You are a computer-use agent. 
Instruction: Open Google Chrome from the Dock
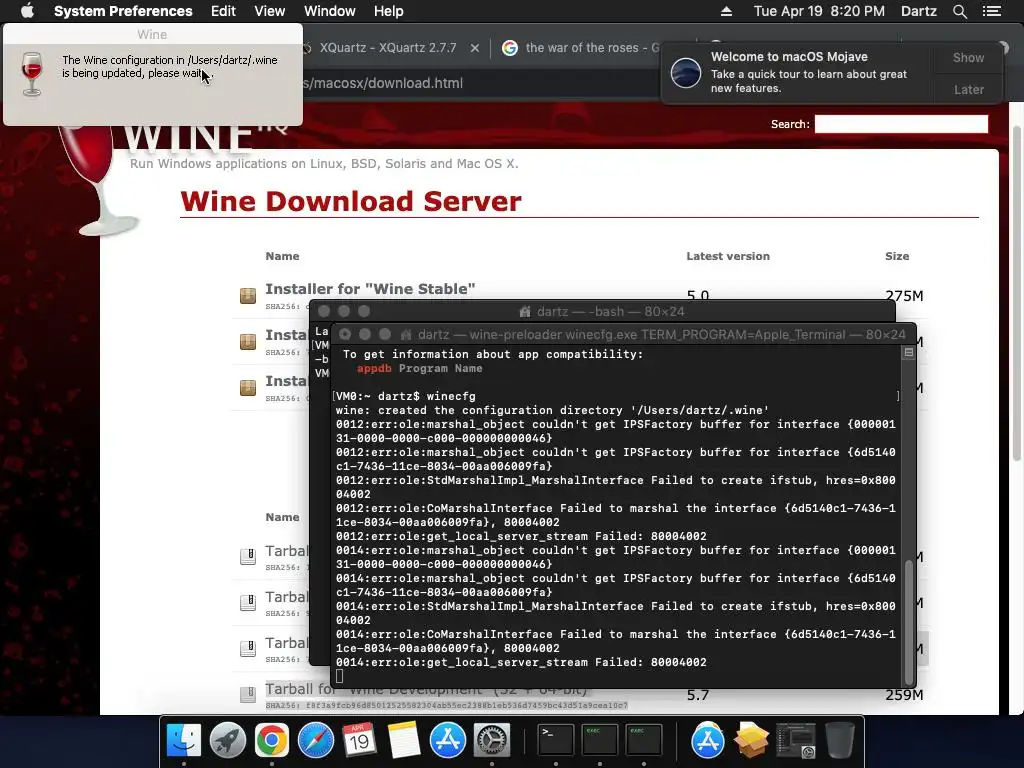point(272,740)
